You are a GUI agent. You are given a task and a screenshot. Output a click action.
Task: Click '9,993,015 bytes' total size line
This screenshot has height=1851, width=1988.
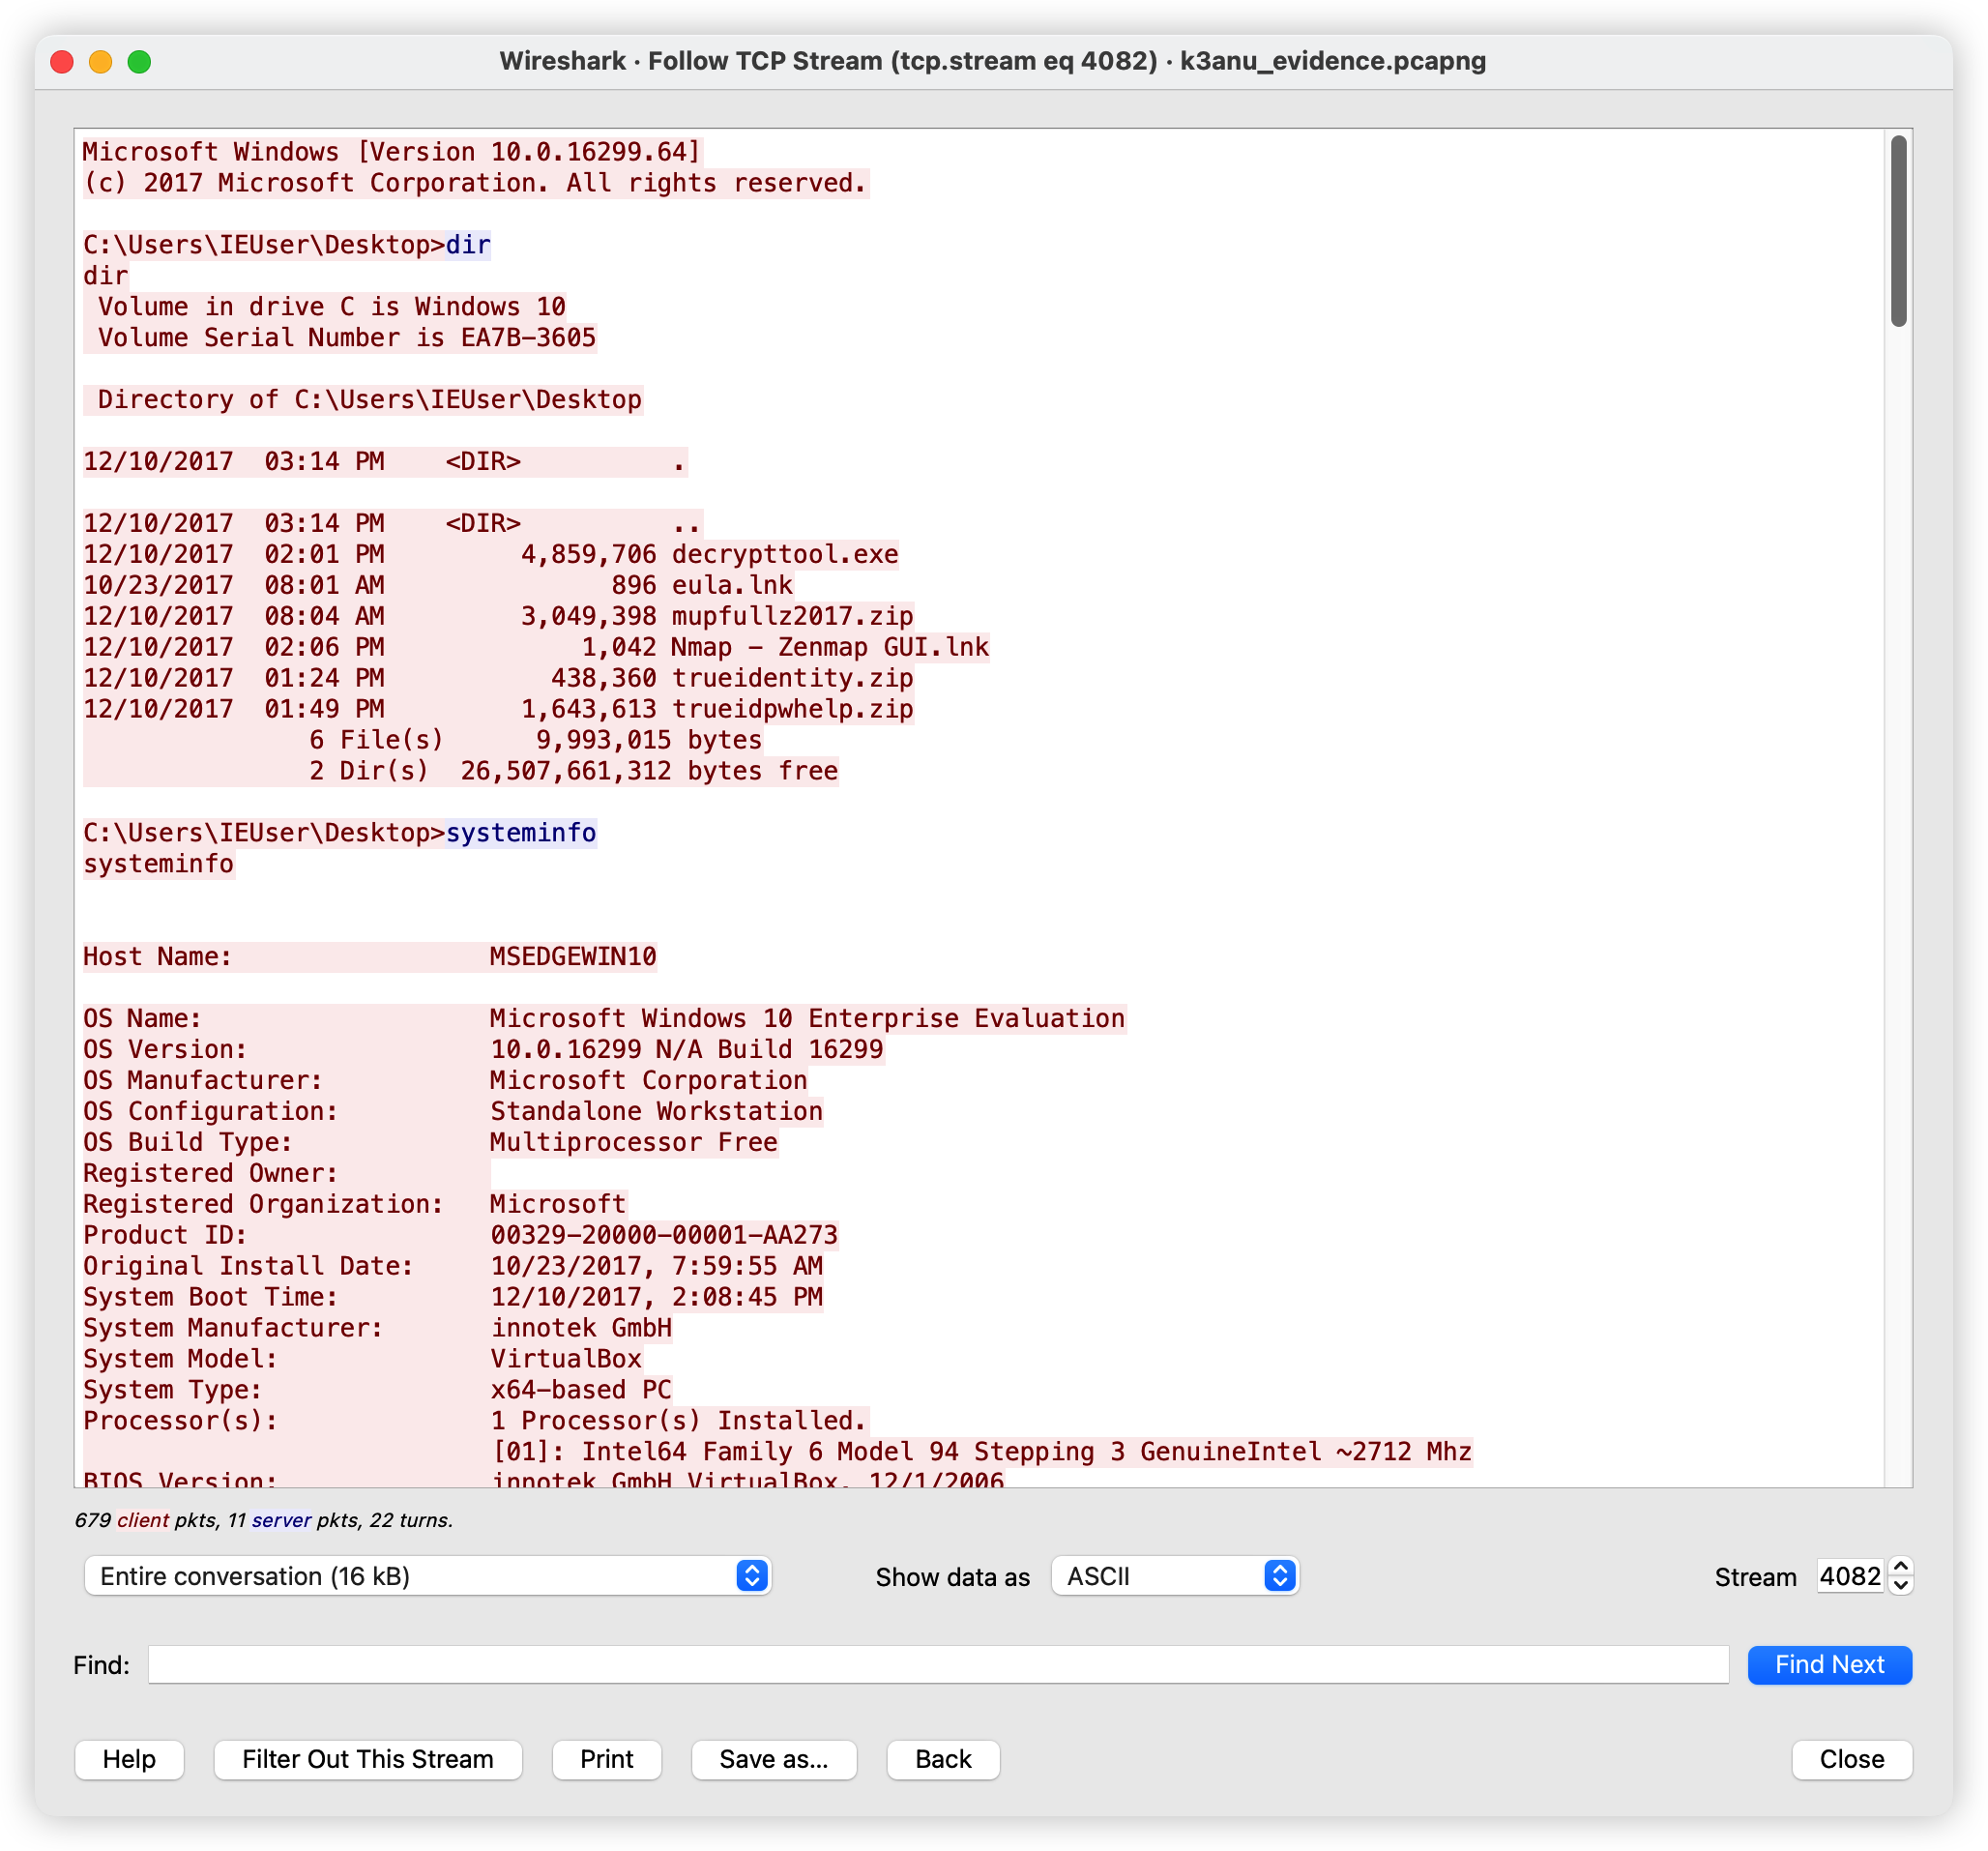coord(649,740)
